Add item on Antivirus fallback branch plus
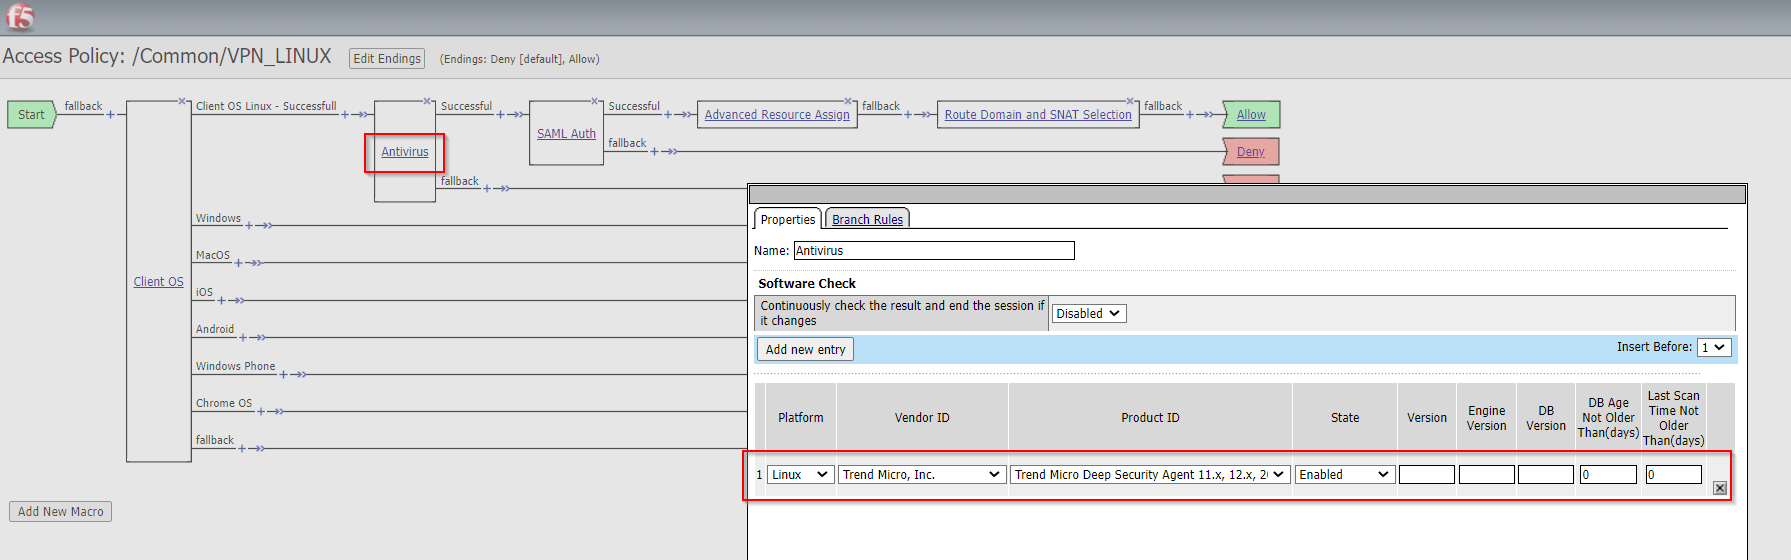1791x560 pixels. (487, 188)
